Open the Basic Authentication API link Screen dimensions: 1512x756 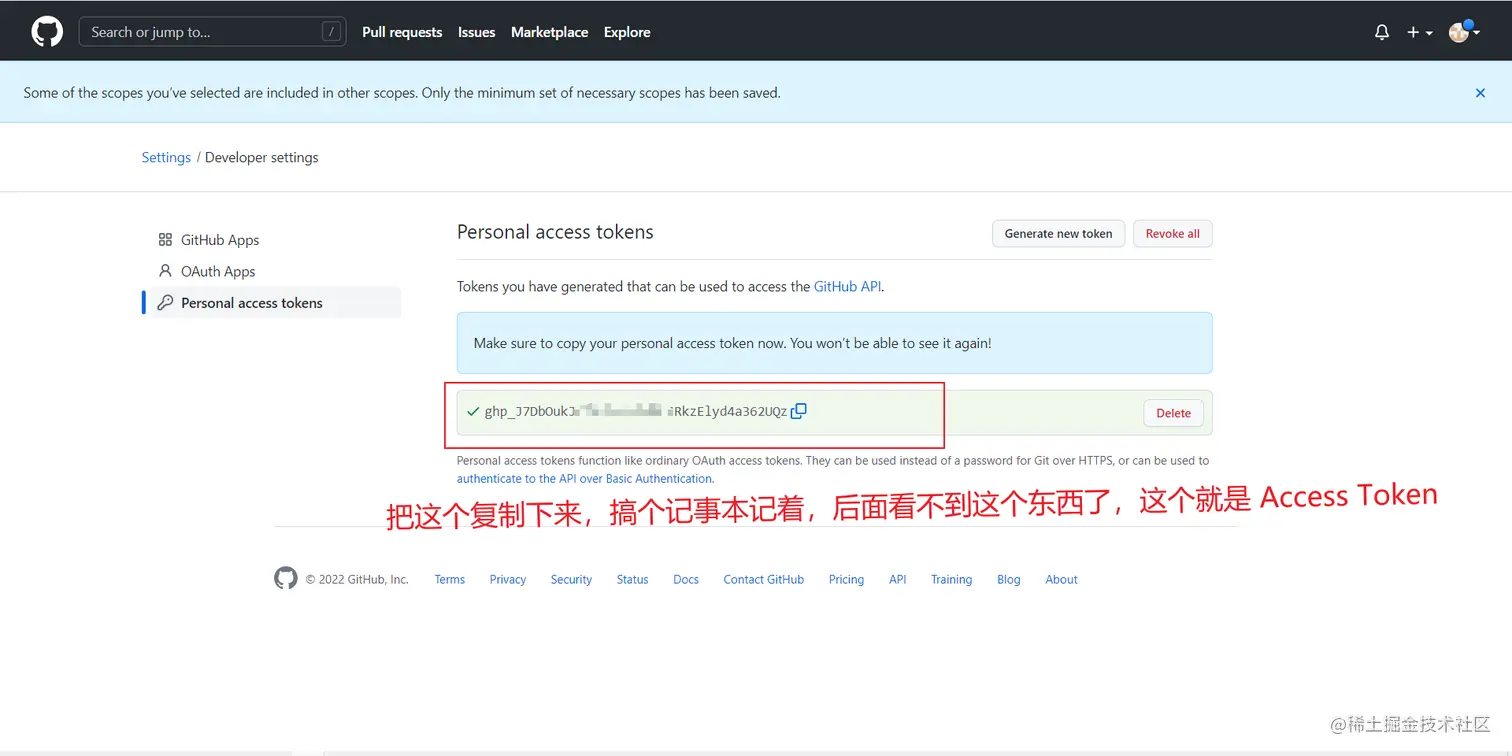pos(584,479)
